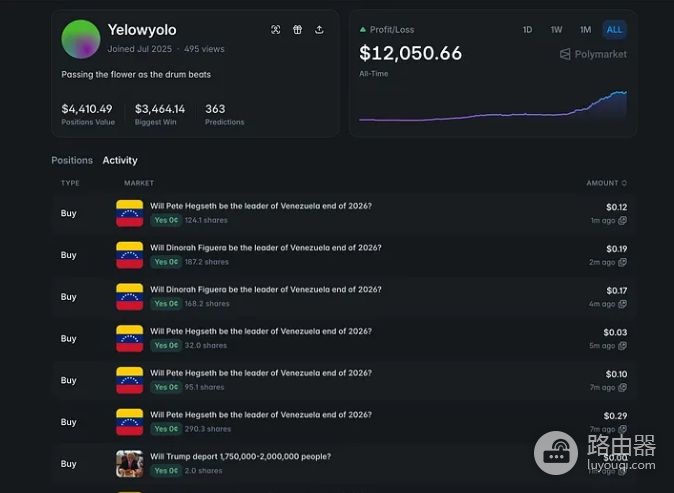The image size is (674, 493).
Task: Click the TYPE column header
Action: [70, 183]
